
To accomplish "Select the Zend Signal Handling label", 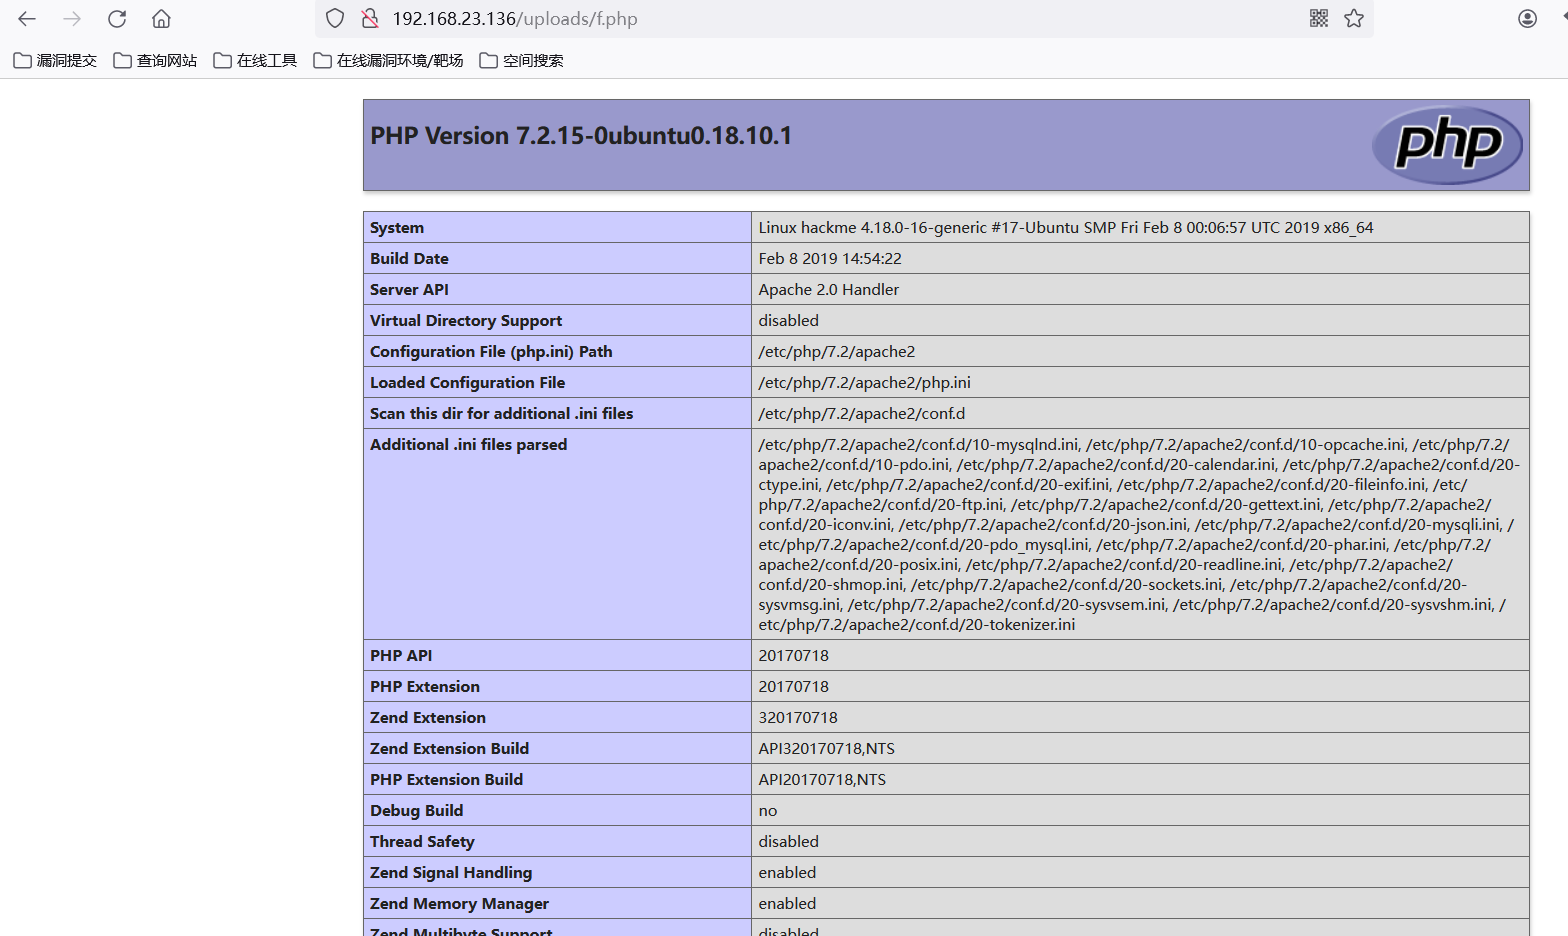I will pyautogui.click(x=451, y=873).
